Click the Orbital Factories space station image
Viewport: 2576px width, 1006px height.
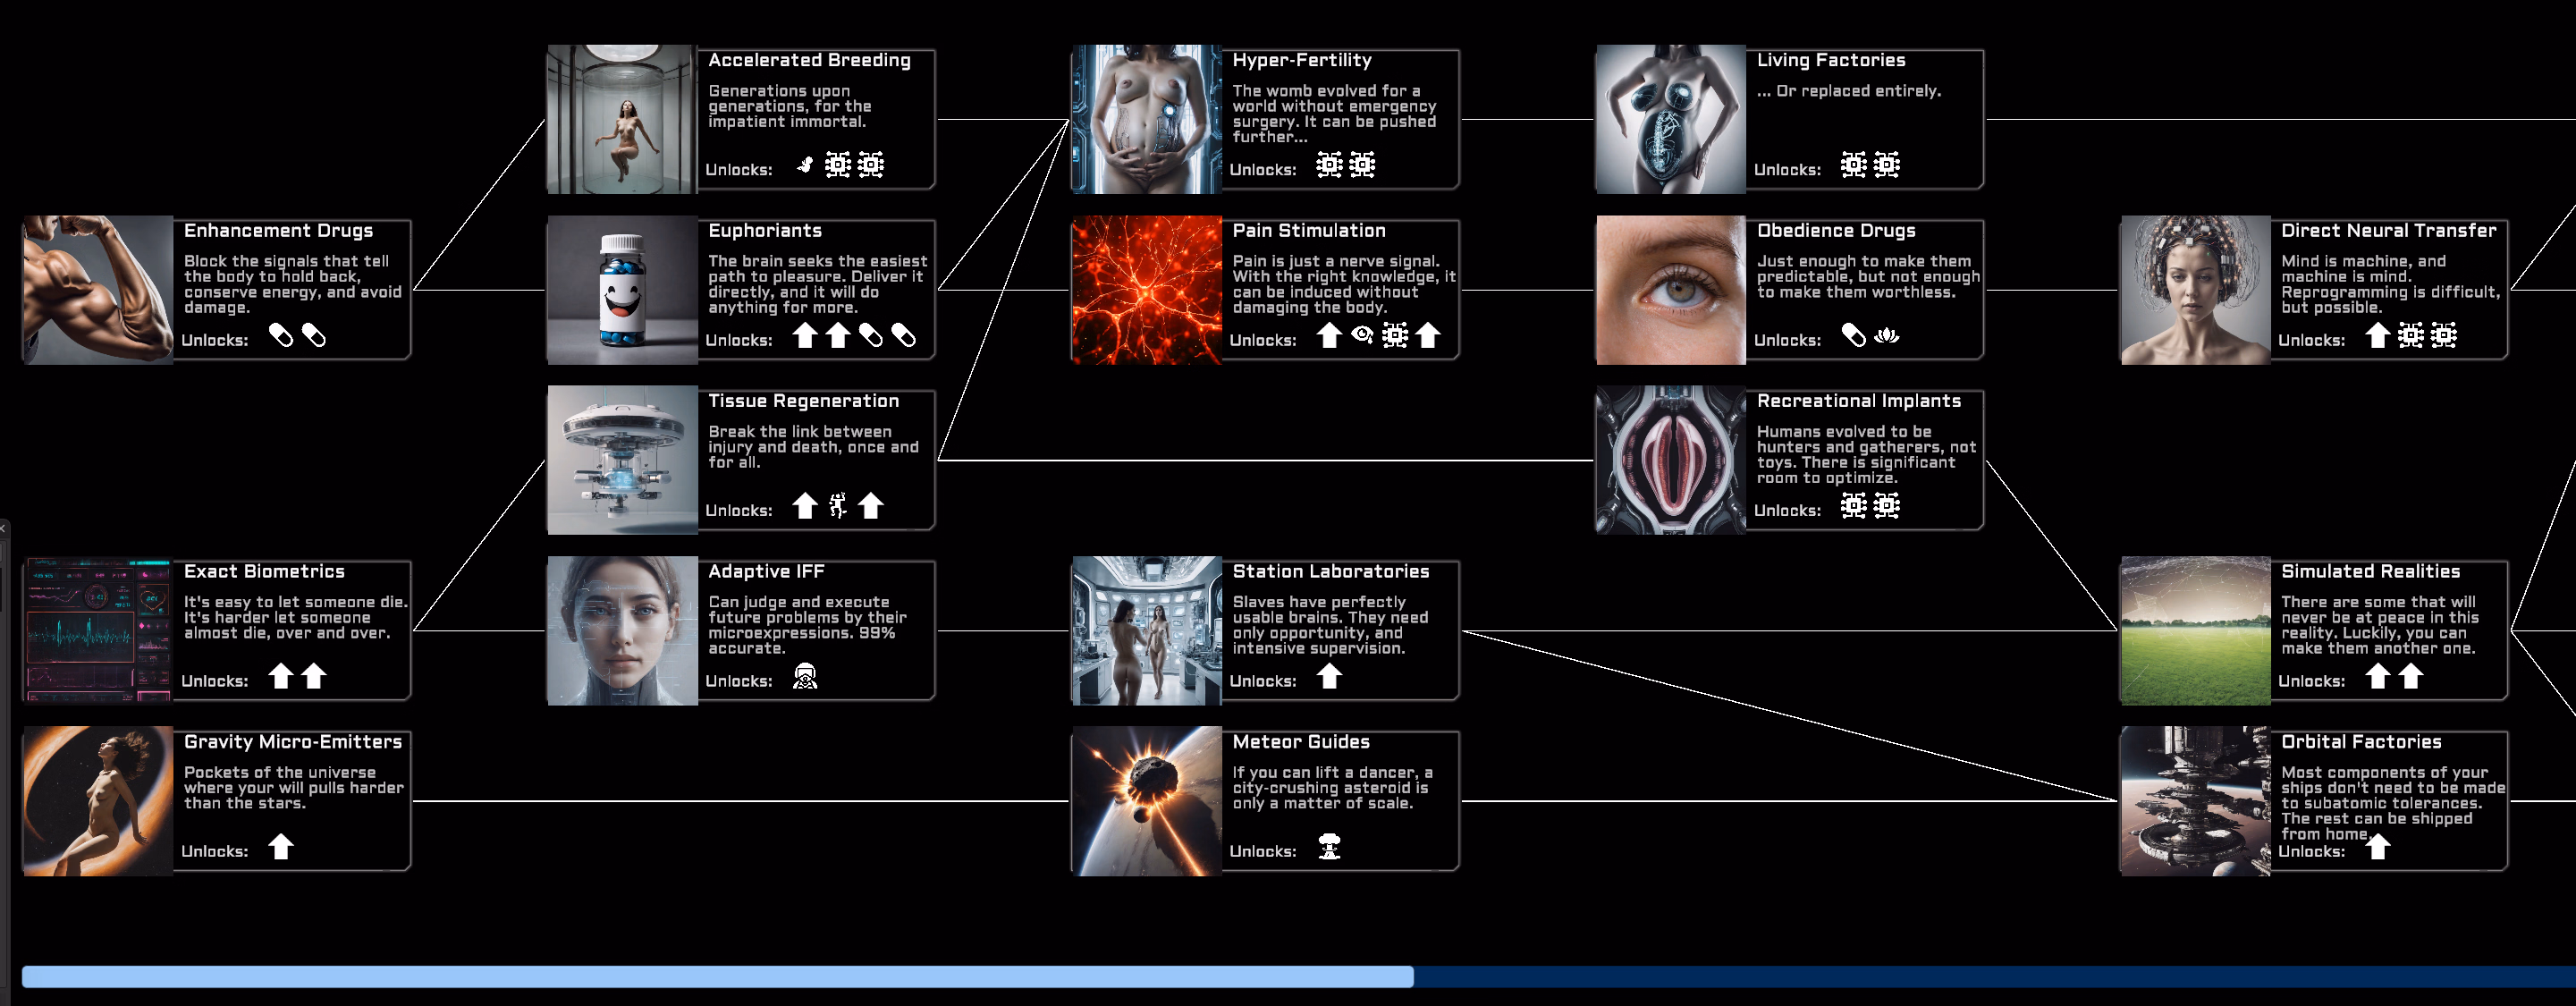(x=2195, y=801)
